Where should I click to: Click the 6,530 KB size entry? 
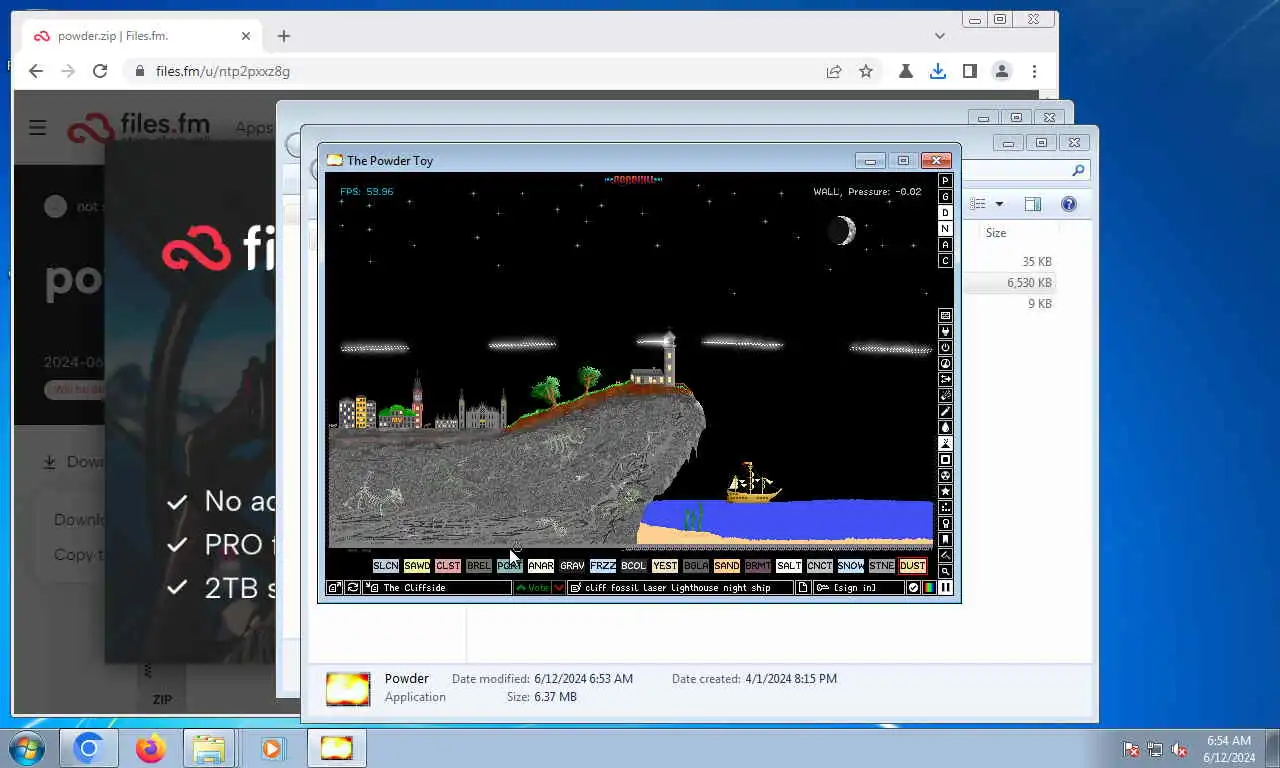click(x=1029, y=283)
